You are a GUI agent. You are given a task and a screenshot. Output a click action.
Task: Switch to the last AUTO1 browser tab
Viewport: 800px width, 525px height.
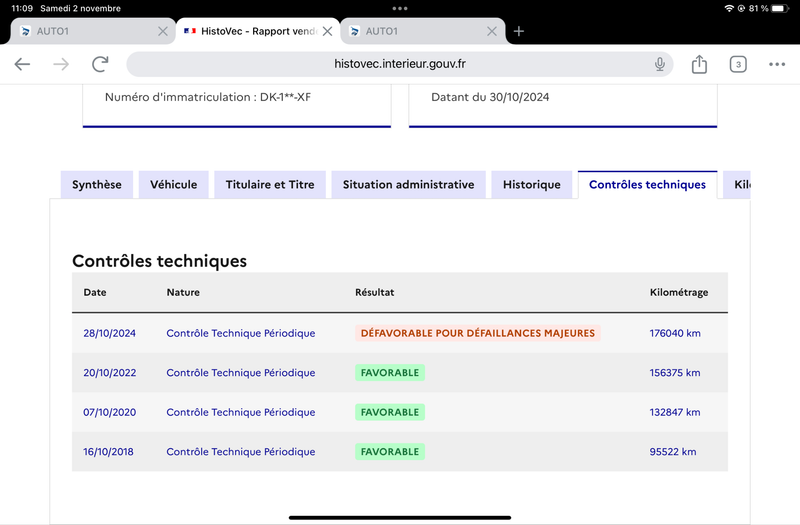[x=422, y=31]
